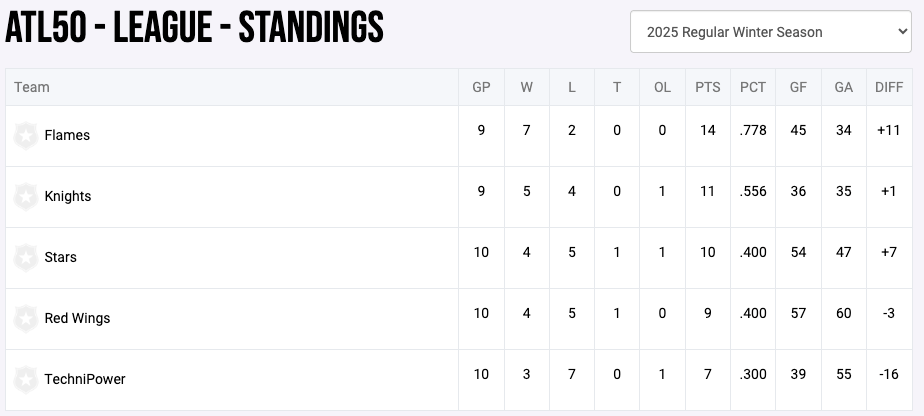Click the Knights team logo icon
This screenshot has height=416, width=924.
(x=26, y=197)
